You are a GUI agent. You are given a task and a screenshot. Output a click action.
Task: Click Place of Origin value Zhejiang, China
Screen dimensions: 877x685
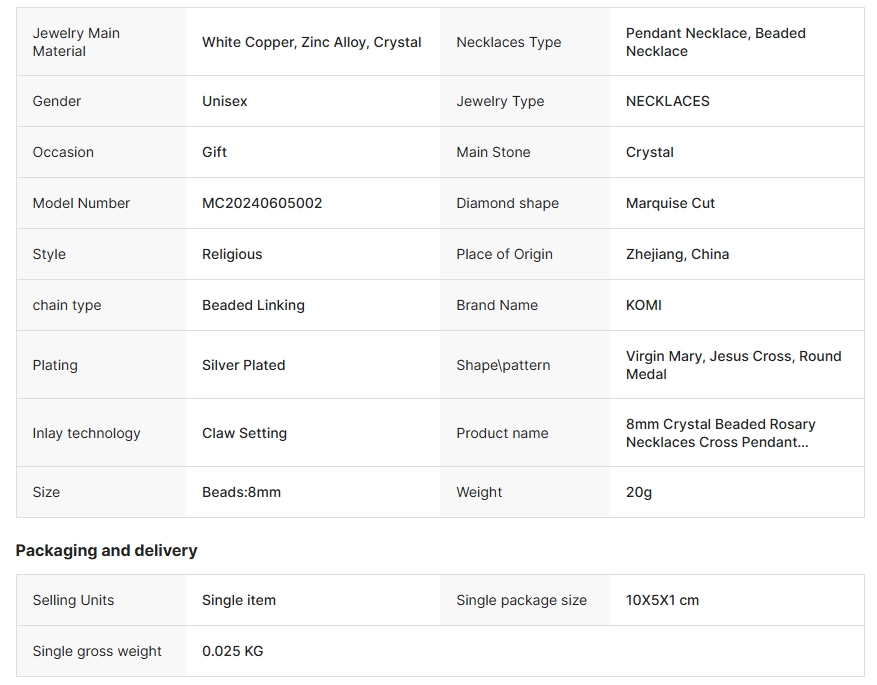[x=677, y=254]
